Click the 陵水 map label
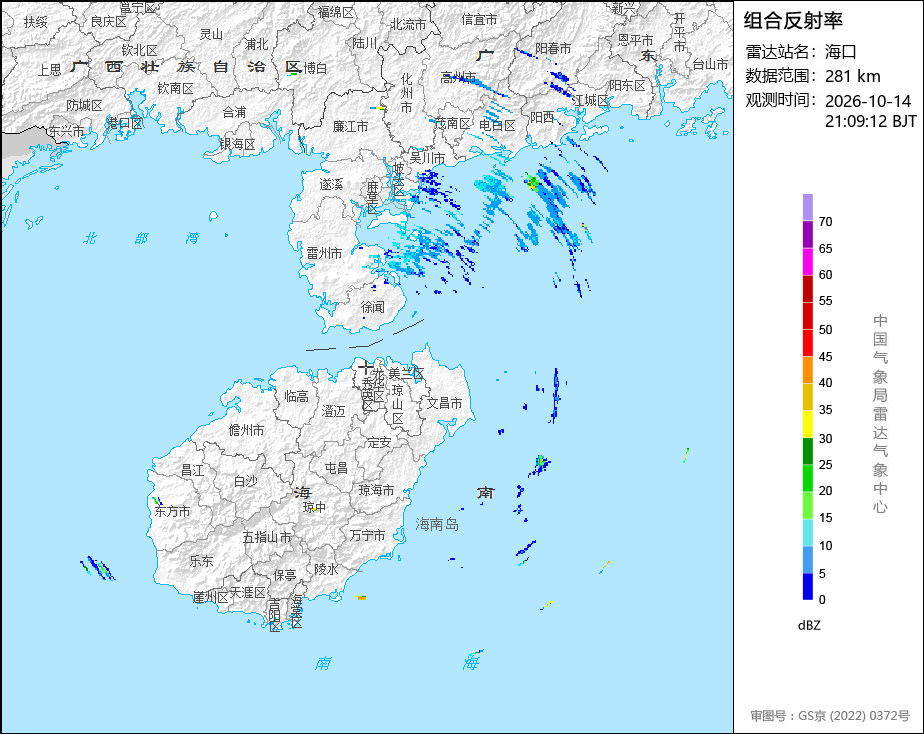This screenshot has height=734, width=924. pyautogui.click(x=326, y=569)
